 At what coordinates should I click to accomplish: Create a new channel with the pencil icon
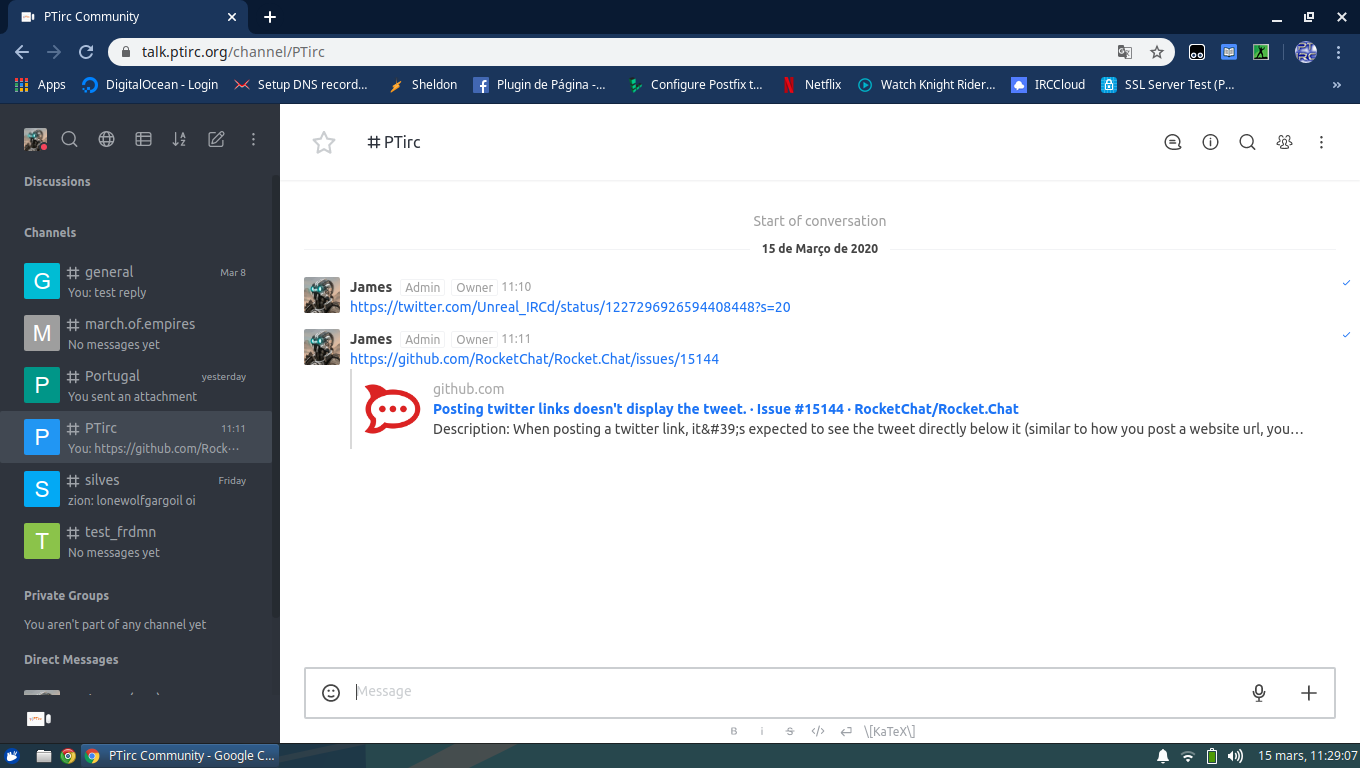[x=216, y=139]
